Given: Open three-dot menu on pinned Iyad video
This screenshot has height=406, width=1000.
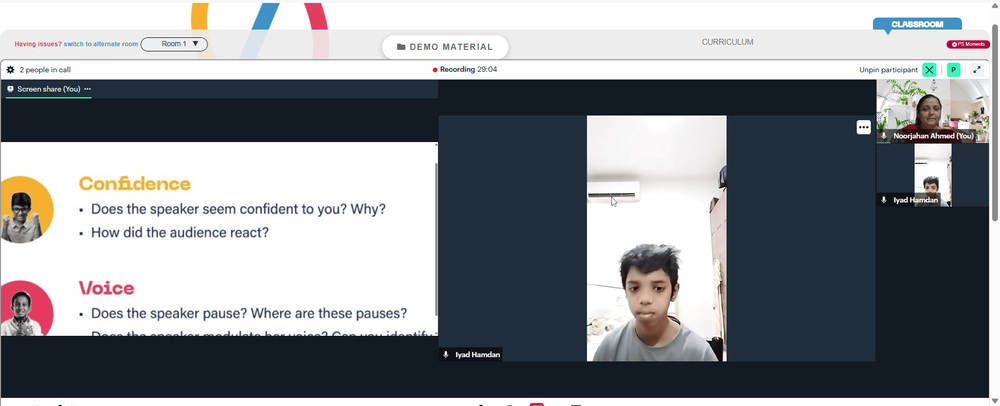Looking at the screenshot, I should click(x=864, y=127).
